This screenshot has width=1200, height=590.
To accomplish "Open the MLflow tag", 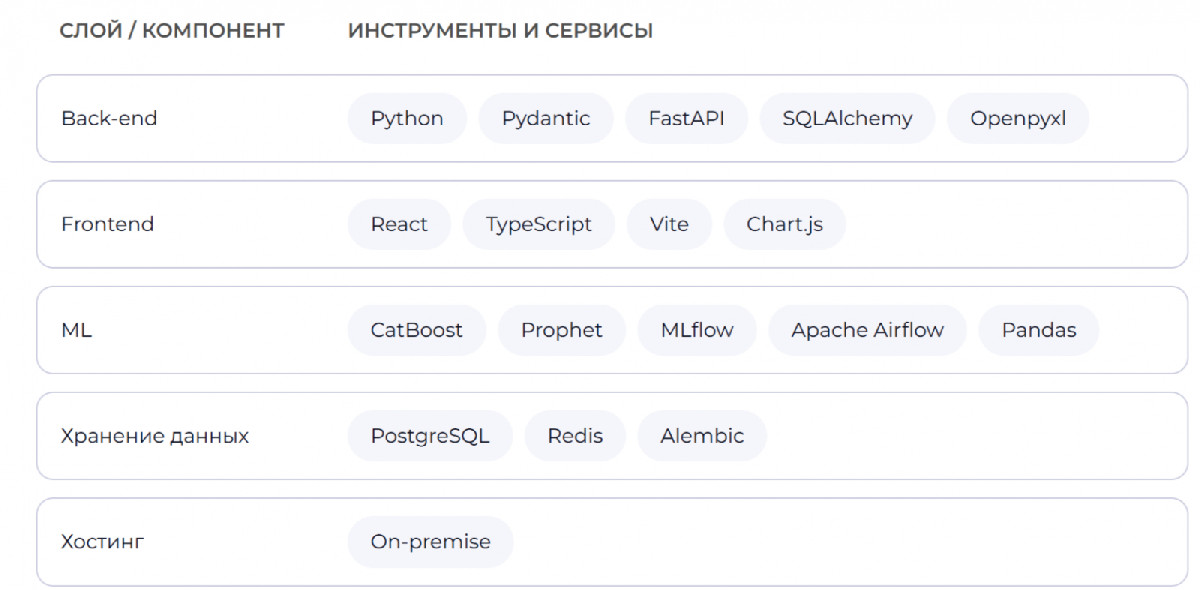I will pyautogui.click(x=697, y=331).
